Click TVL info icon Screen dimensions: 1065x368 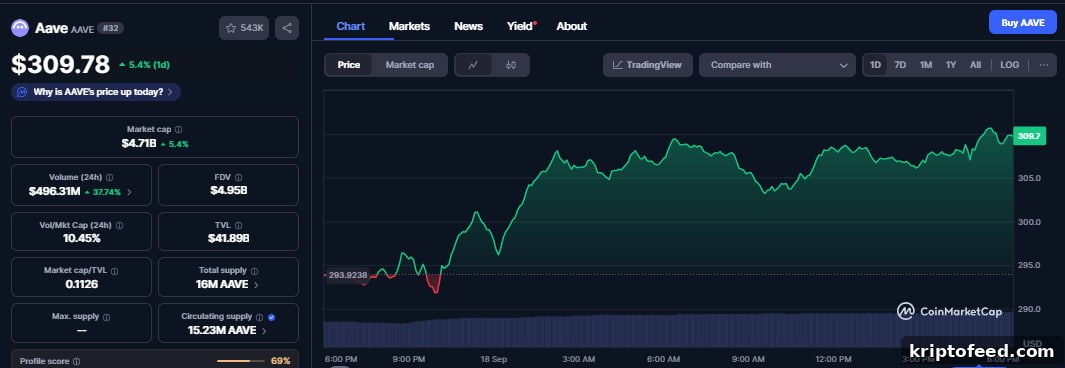click(238, 225)
